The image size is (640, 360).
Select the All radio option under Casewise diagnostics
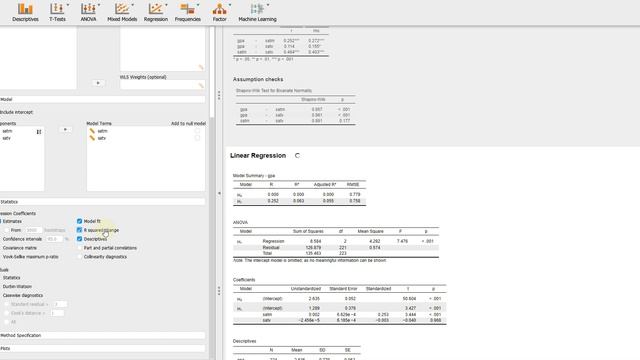tap(7, 322)
